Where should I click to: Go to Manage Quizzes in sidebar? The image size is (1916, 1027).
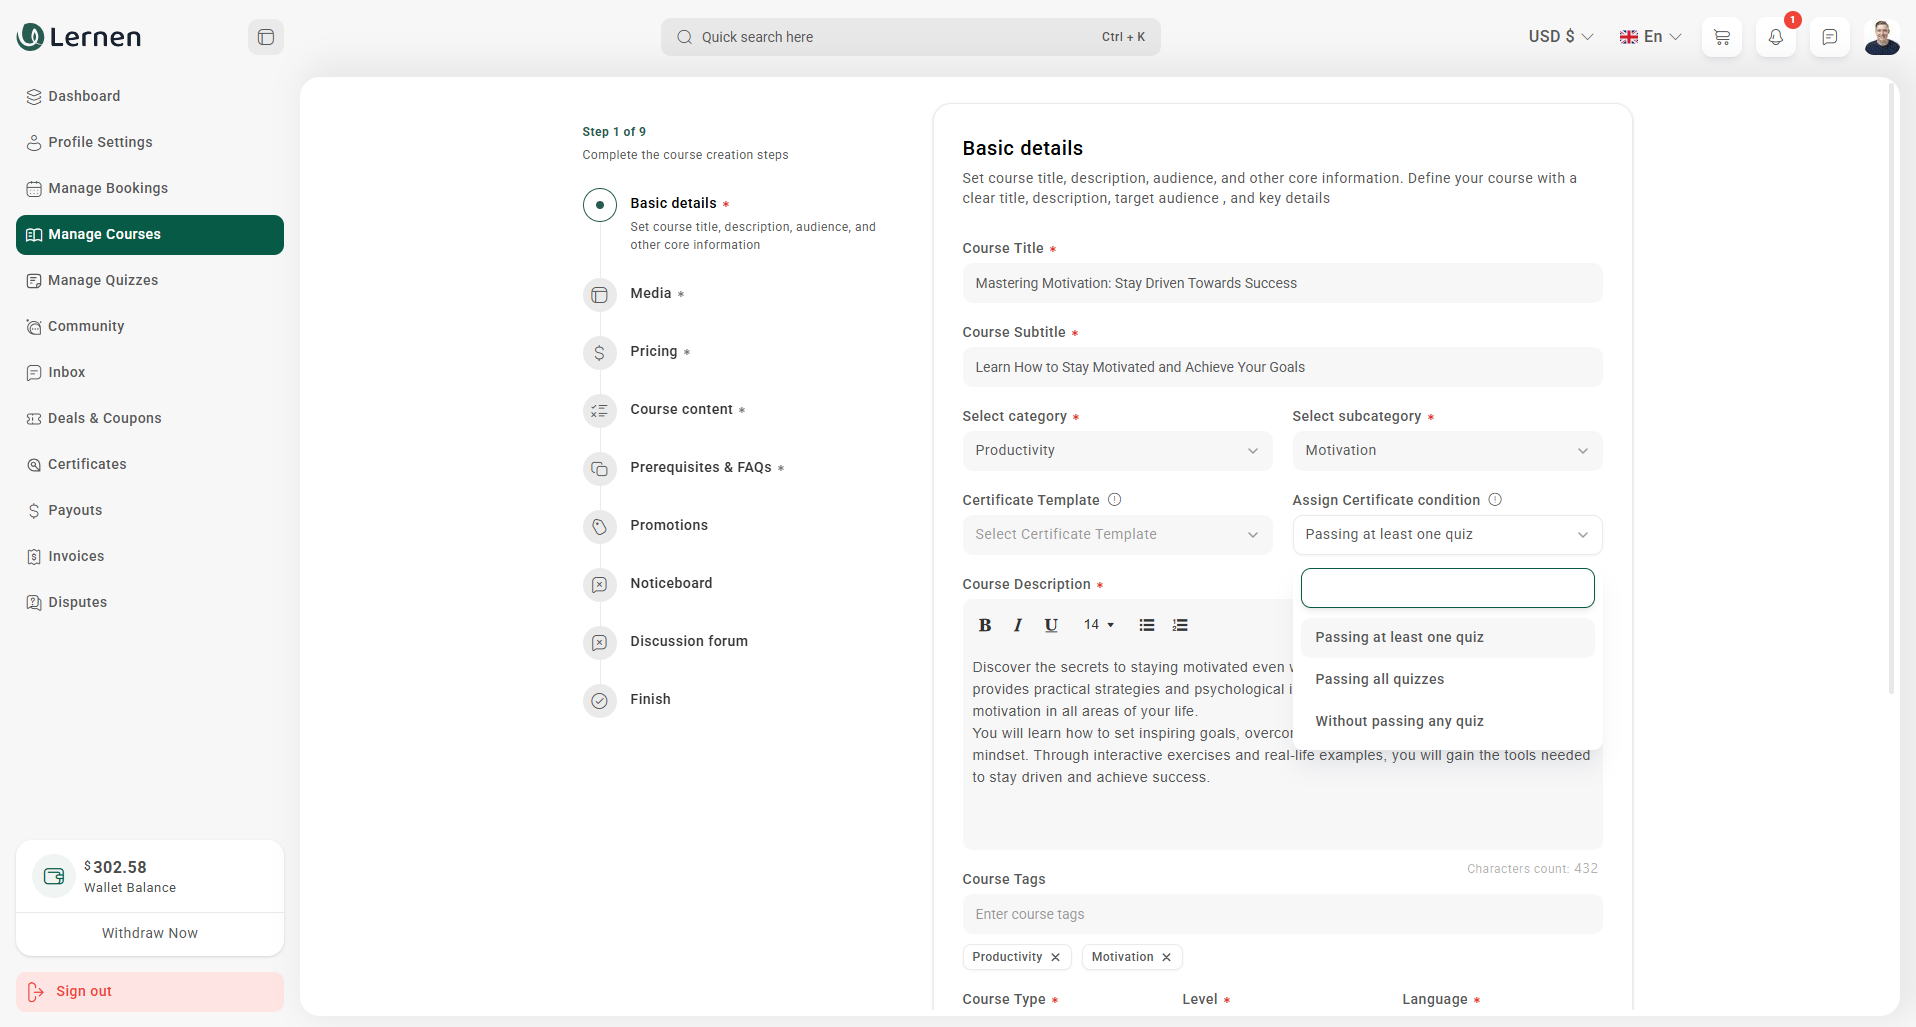coord(103,280)
